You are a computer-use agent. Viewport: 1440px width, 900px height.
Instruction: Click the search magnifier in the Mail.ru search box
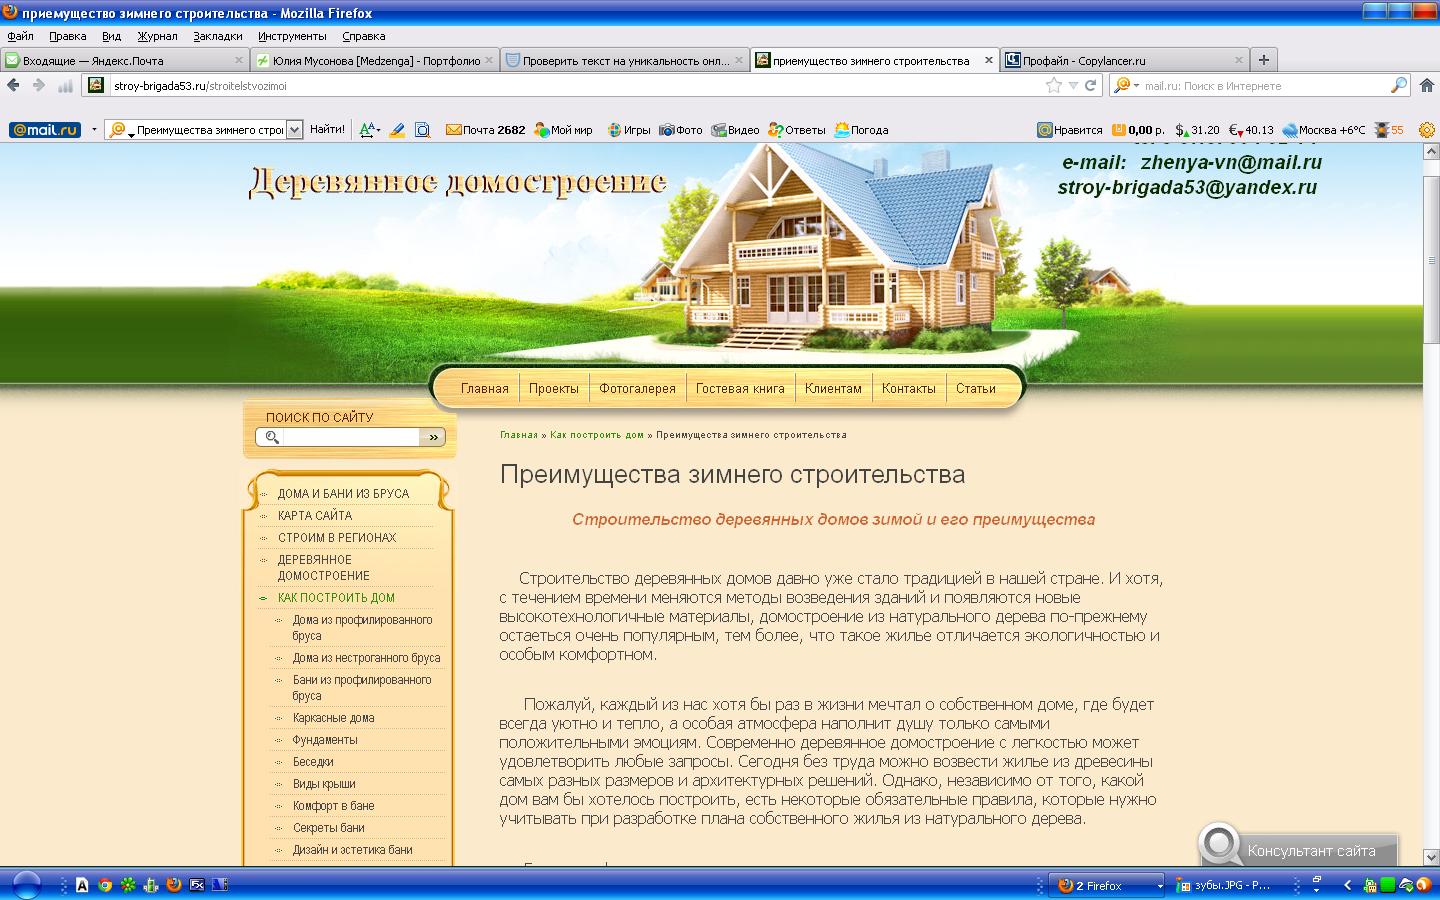(1399, 86)
